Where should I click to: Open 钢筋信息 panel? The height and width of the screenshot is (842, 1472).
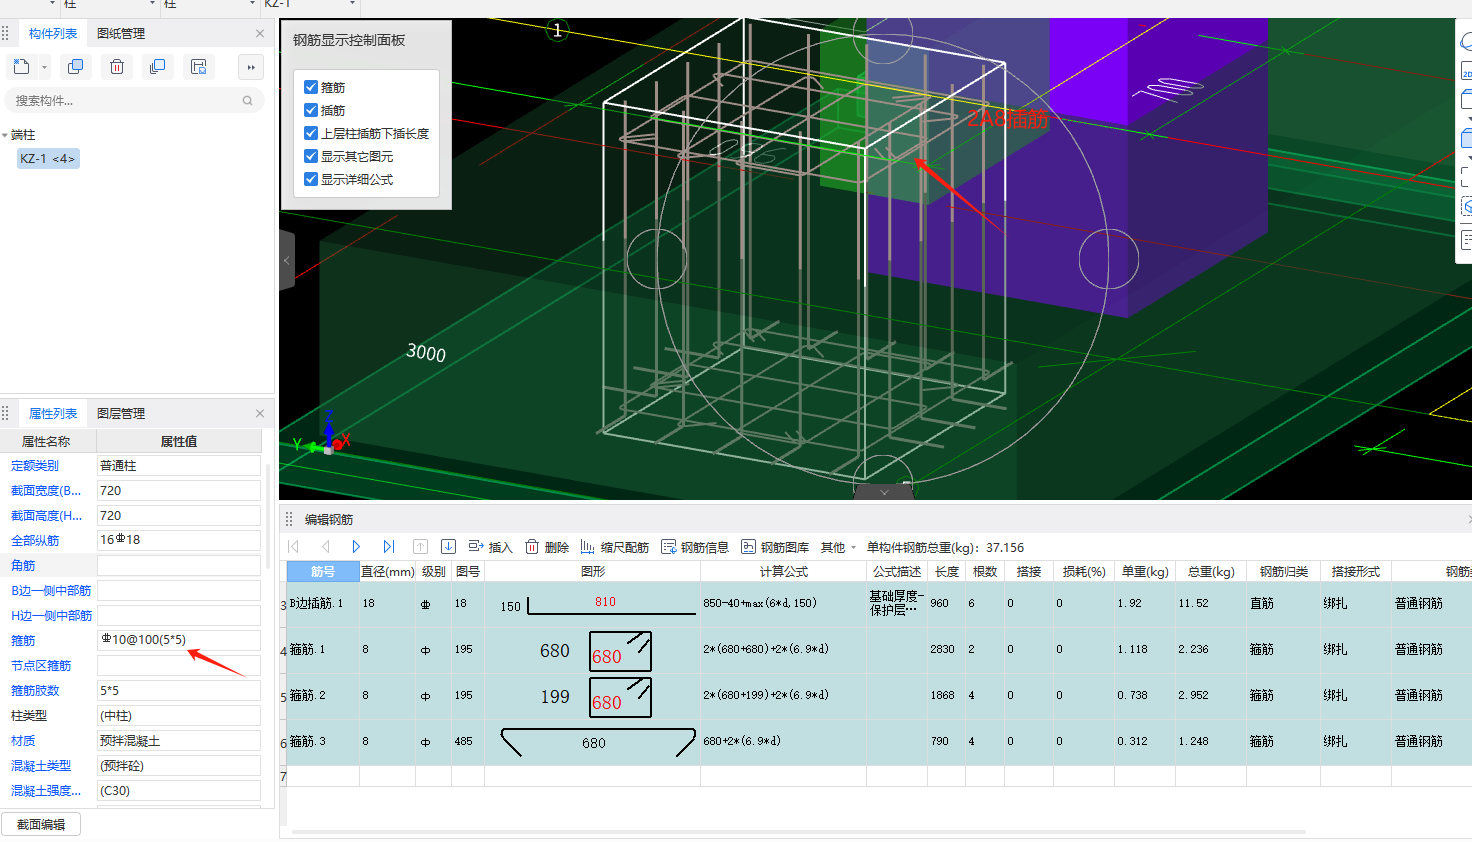pyautogui.click(x=695, y=547)
